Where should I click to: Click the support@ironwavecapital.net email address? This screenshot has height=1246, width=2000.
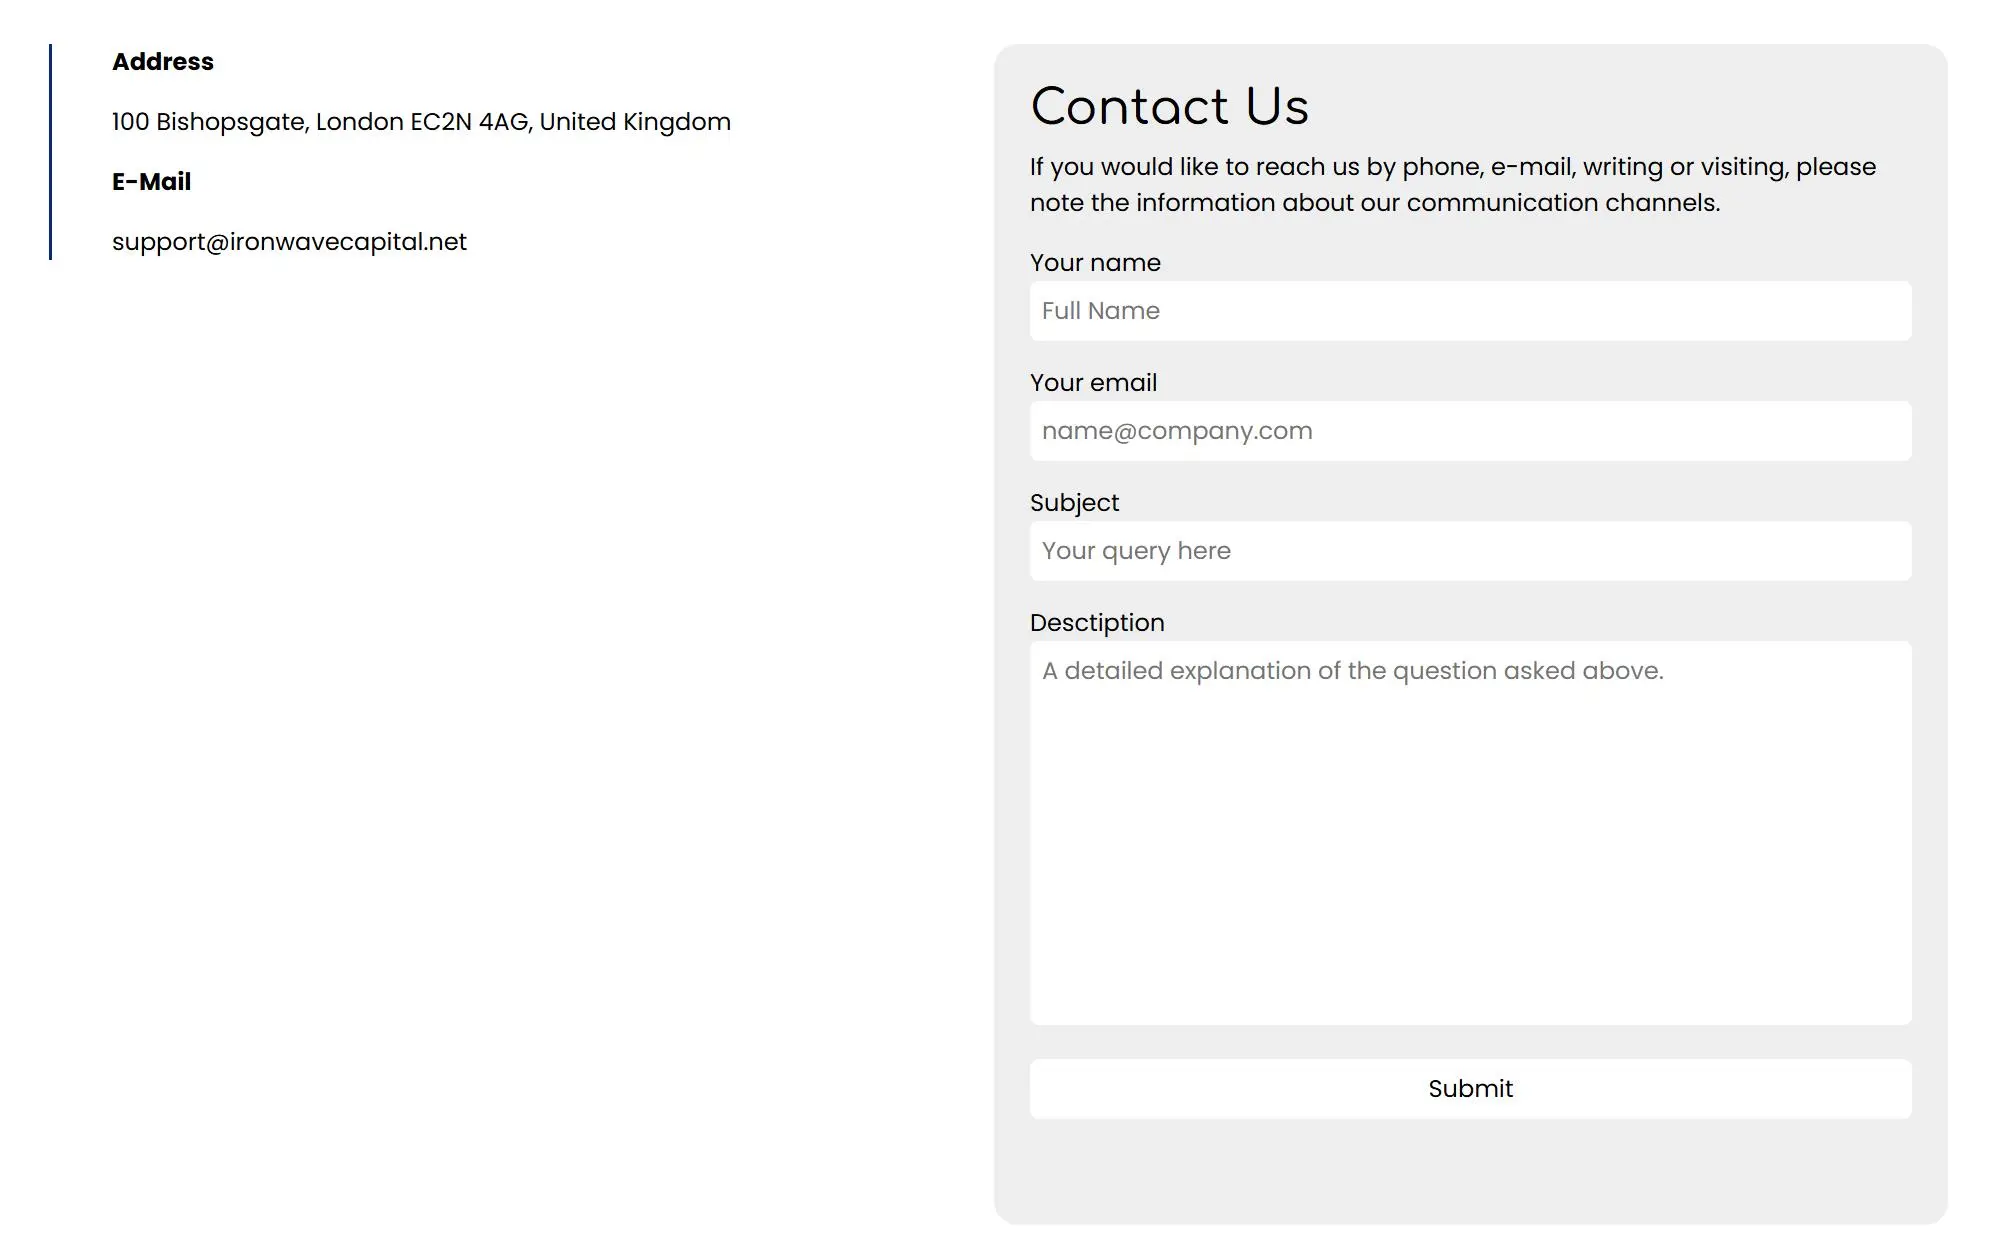(x=289, y=242)
